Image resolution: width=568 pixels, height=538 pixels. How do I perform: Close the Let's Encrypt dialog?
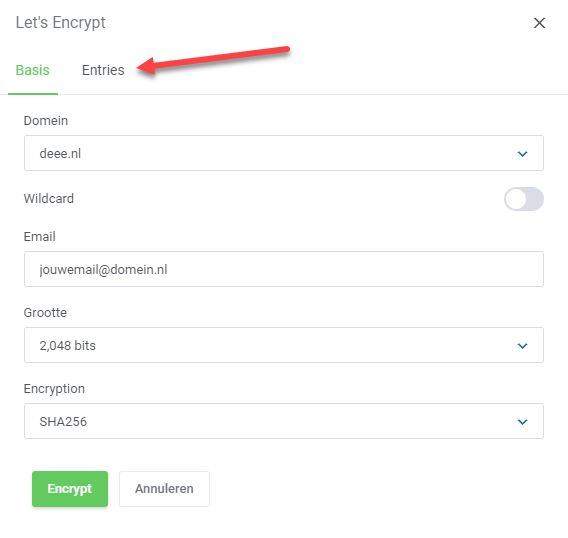(x=539, y=23)
